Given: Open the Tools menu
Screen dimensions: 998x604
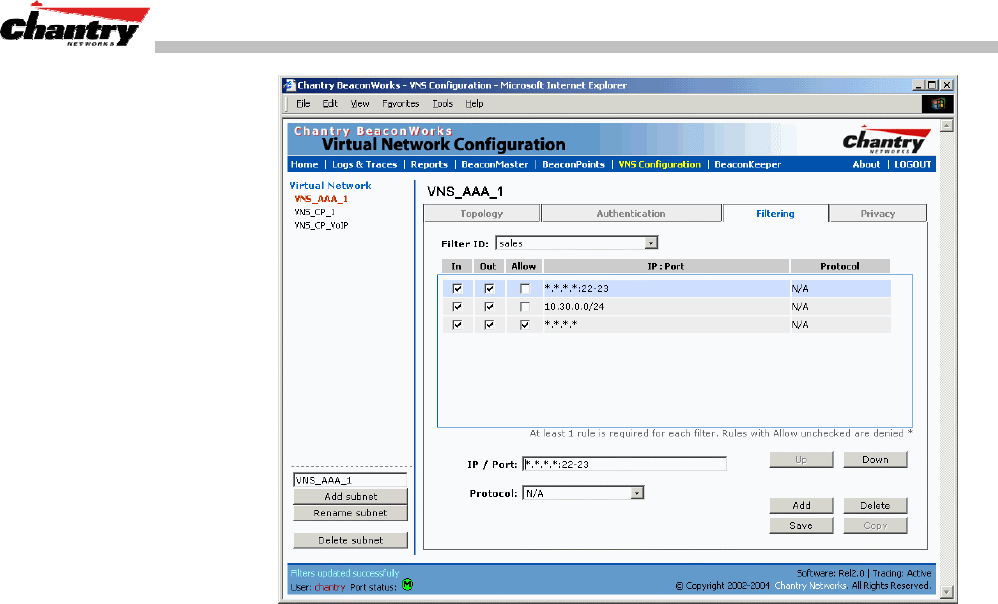Looking at the screenshot, I should tap(442, 104).
